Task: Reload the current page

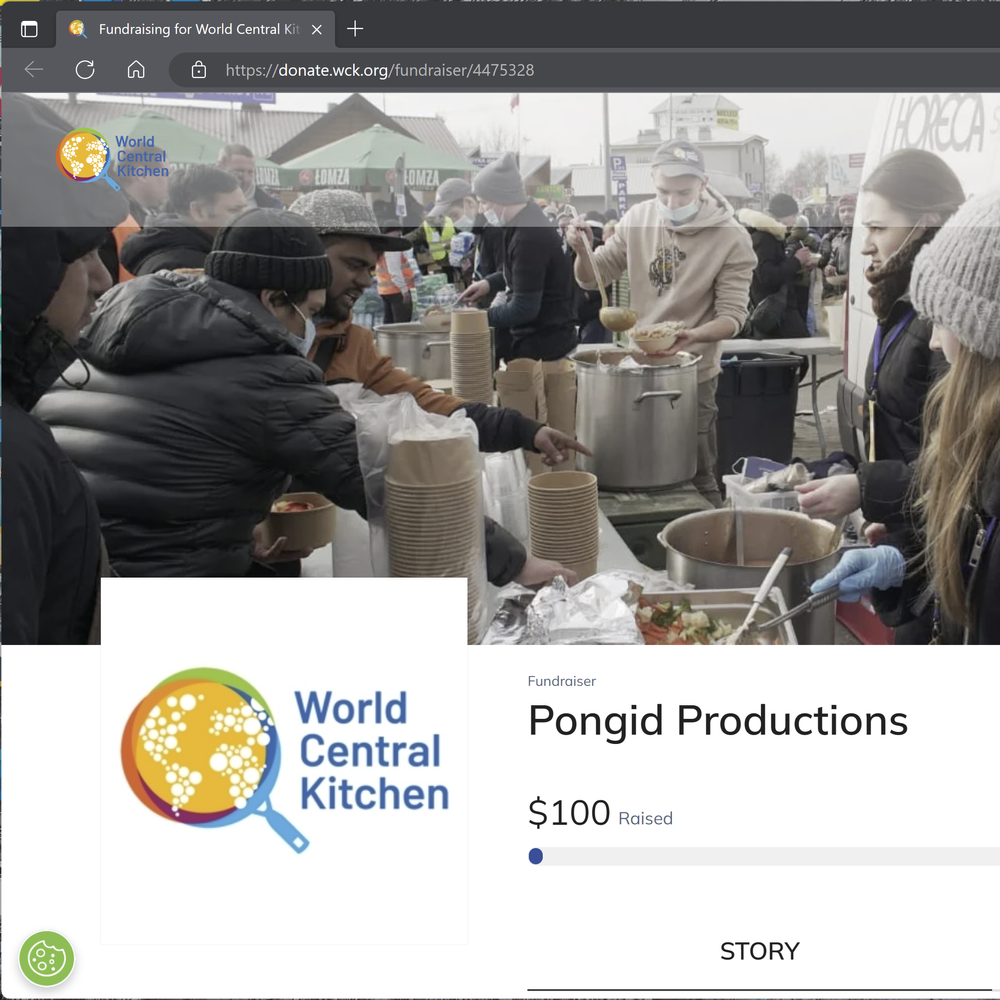Action: [85, 70]
